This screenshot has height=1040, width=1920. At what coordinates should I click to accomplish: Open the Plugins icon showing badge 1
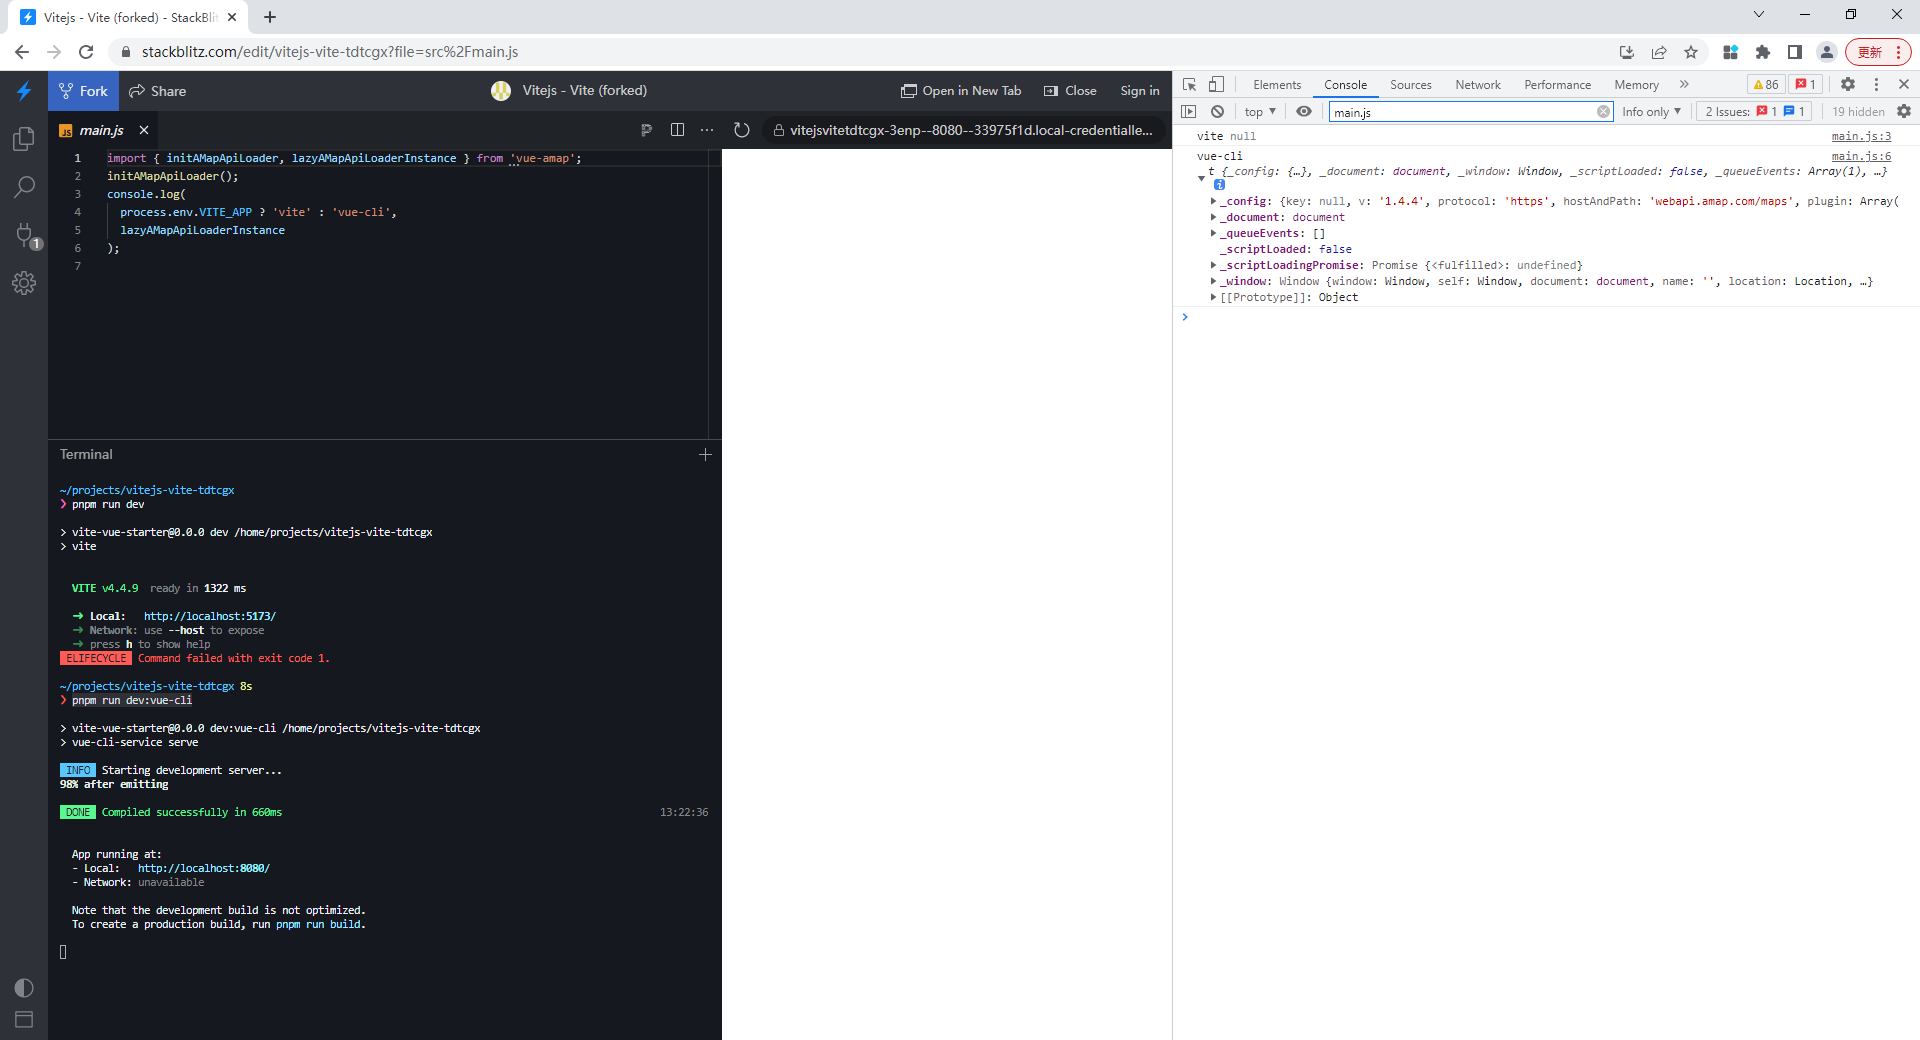pyautogui.click(x=24, y=236)
